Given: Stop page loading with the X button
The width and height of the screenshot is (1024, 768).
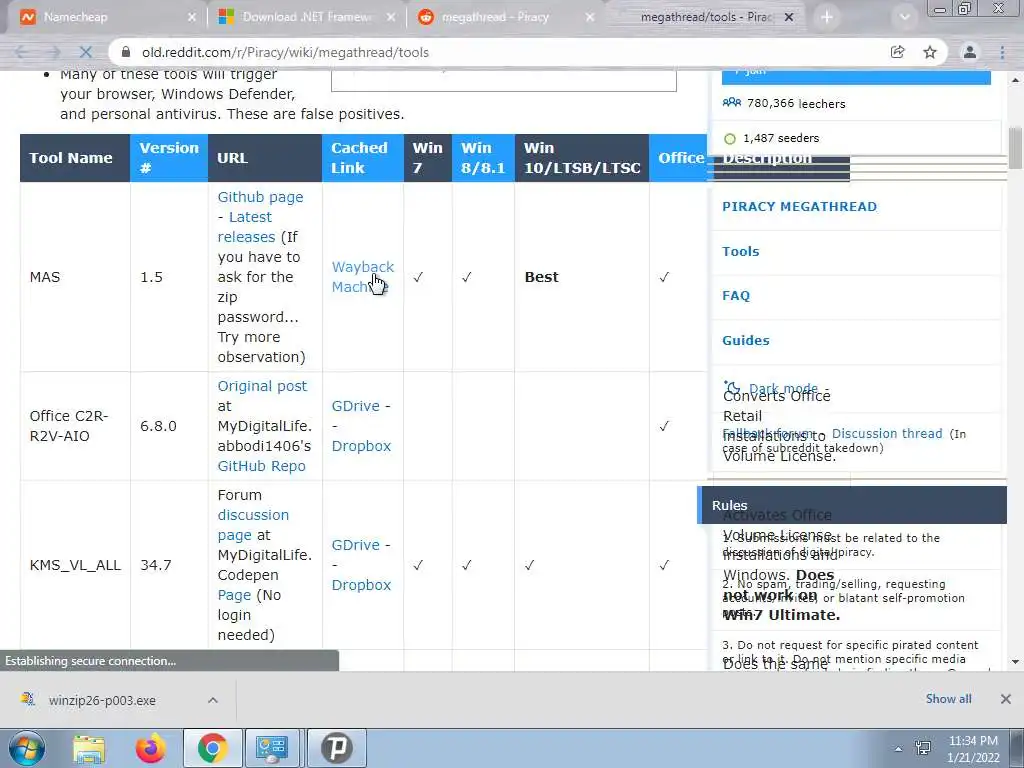Looking at the screenshot, I should tap(86, 52).
